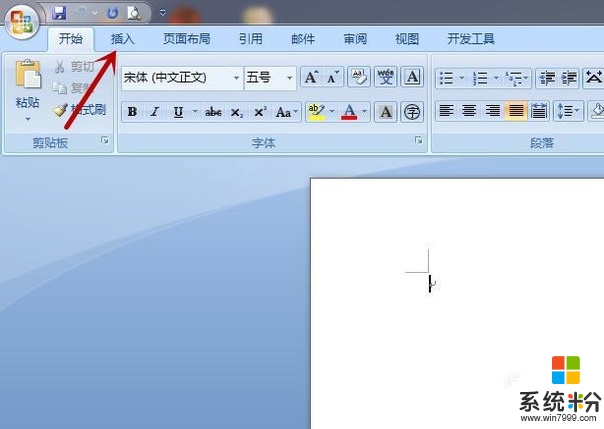The width and height of the screenshot is (604, 429).
Task: Toggle Superscript formatting
Action: point(260,112)
